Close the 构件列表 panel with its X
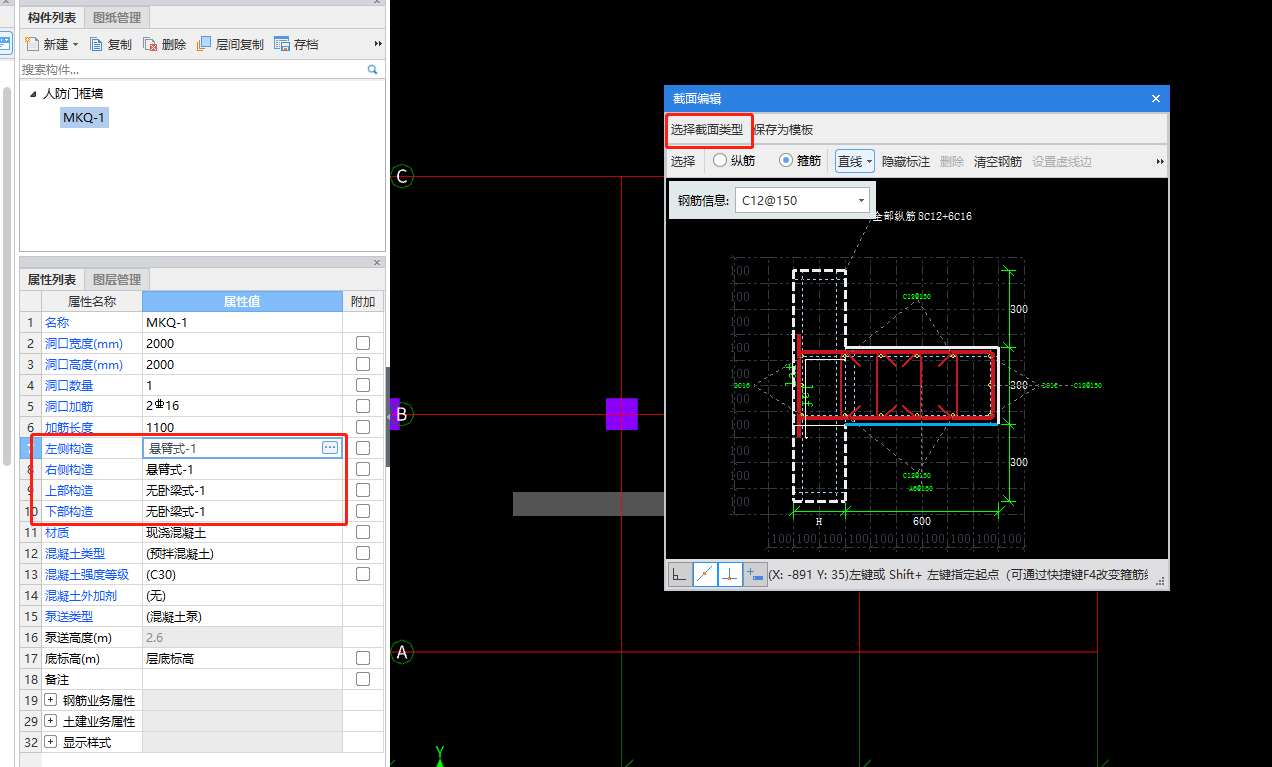 pyautogui.click(x=378, y=4)
